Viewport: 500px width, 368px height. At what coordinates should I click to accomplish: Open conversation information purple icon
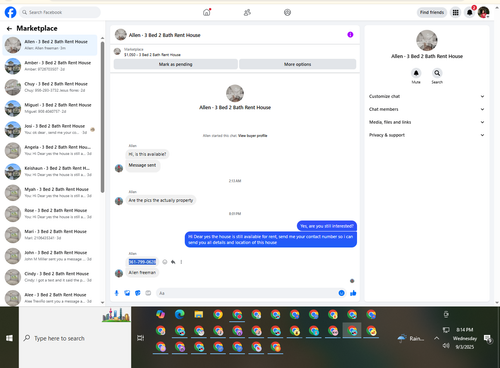pos(350,35)
